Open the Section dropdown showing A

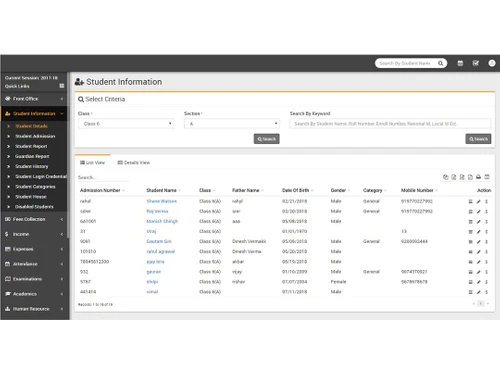(x=232, y=124)
